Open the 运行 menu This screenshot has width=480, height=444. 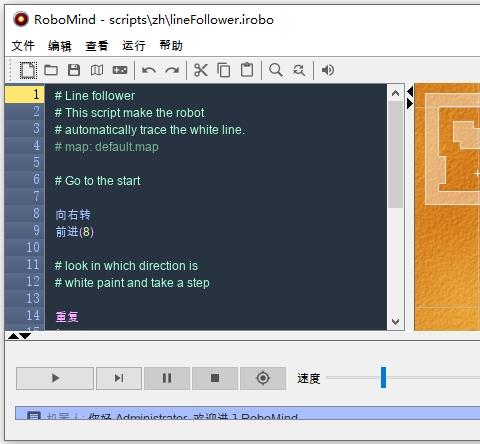(x=134, y=46)
